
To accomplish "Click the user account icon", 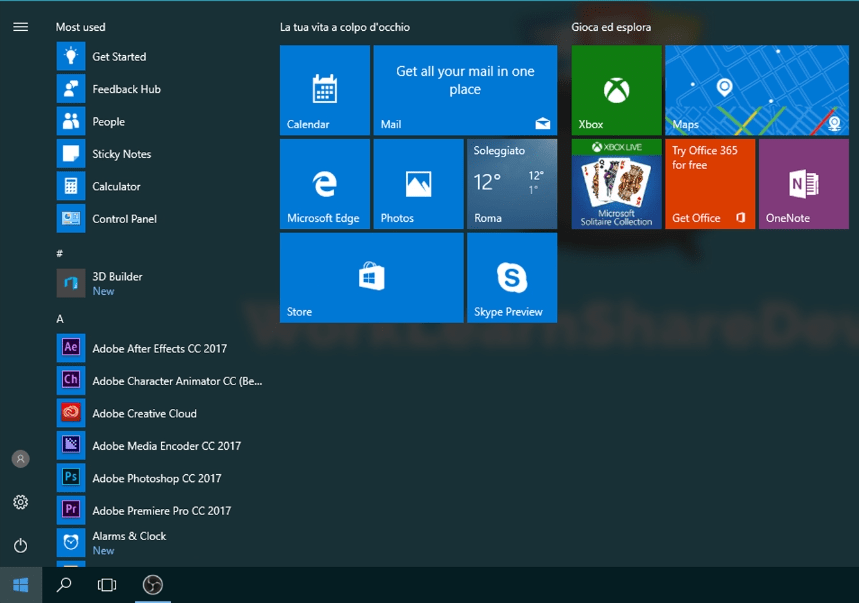I will pyautogui.click(x=20, y=459).
